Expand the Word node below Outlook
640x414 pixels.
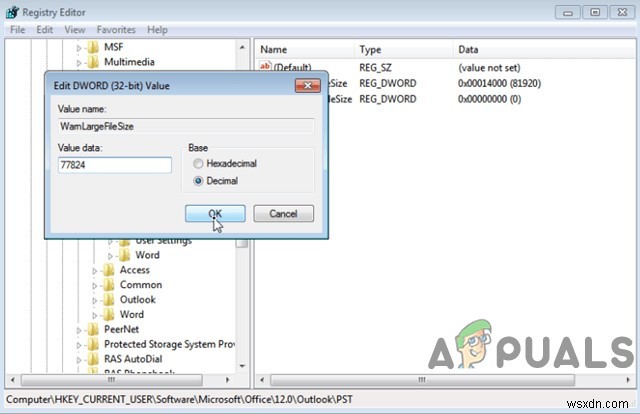point(95,315)
